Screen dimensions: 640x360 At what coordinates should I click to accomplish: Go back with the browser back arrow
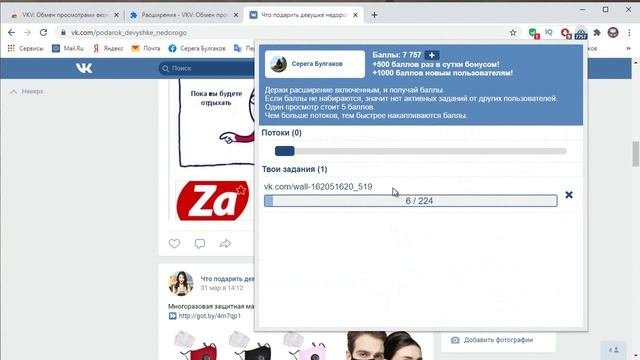click(x=11, y=32)
